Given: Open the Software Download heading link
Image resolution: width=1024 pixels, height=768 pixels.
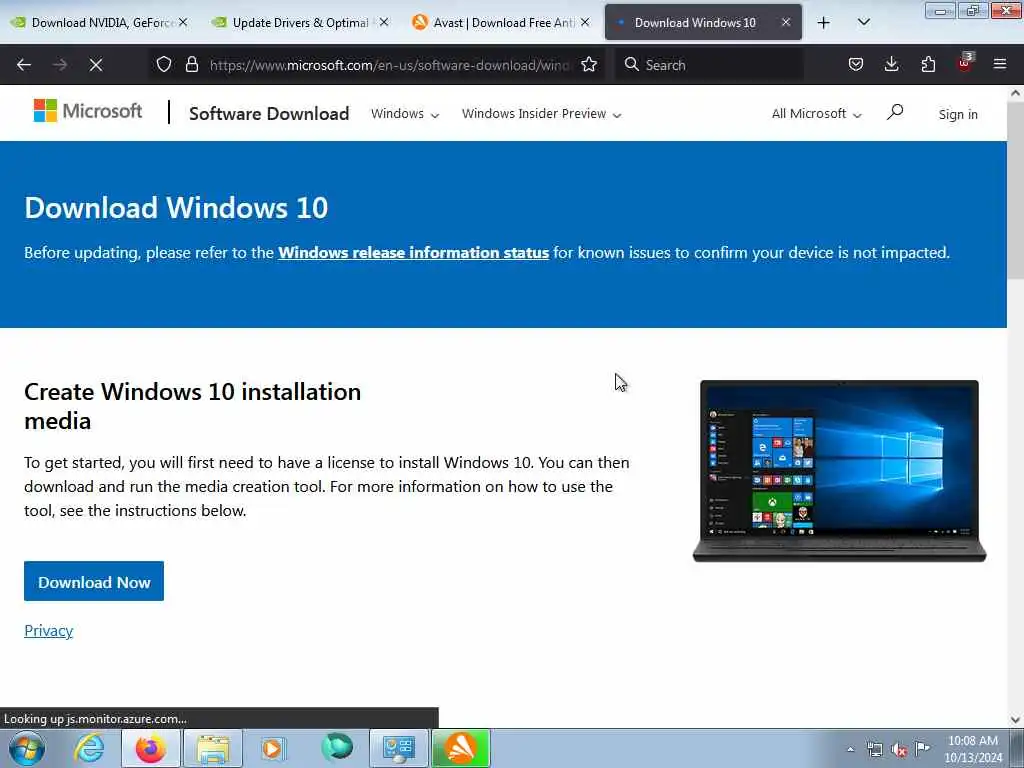Looking at the screenshot, I should 269,114.
